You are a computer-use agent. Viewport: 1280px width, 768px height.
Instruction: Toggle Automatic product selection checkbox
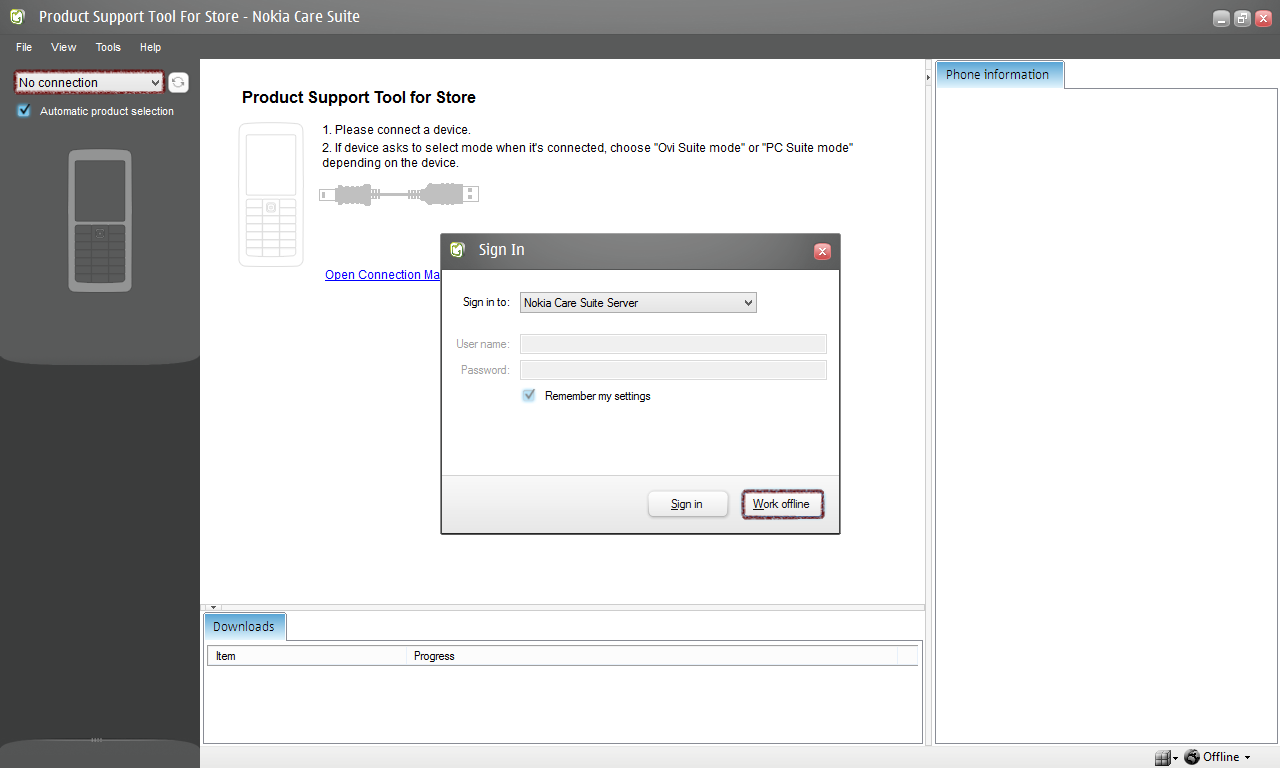(24, 111)
